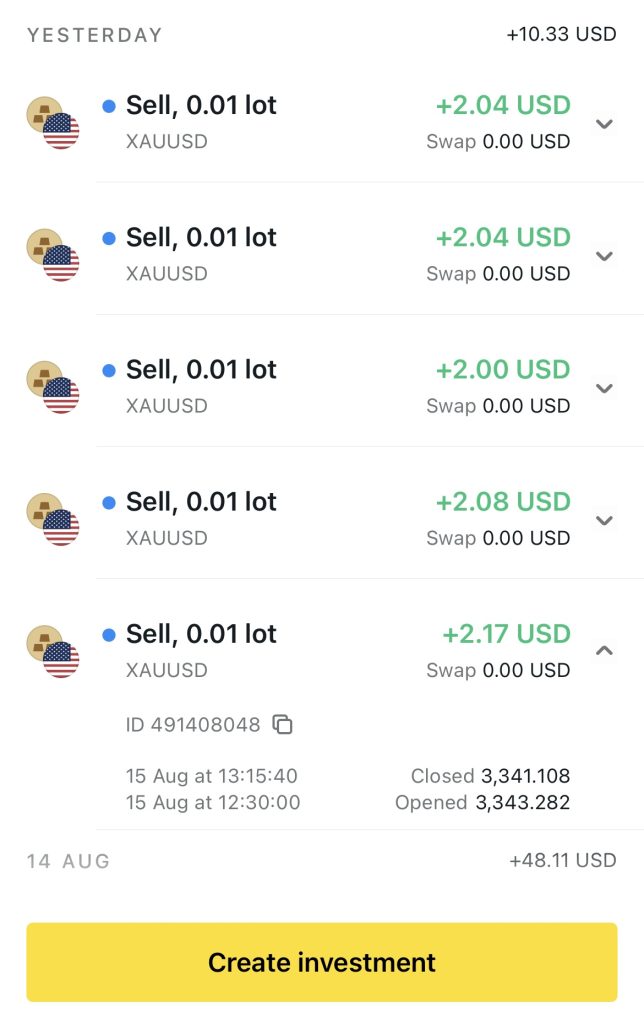
Task: Click XAUUSD icon of the +2.00 USD trade
Action: pyautogui.click(x=52, y=387)
